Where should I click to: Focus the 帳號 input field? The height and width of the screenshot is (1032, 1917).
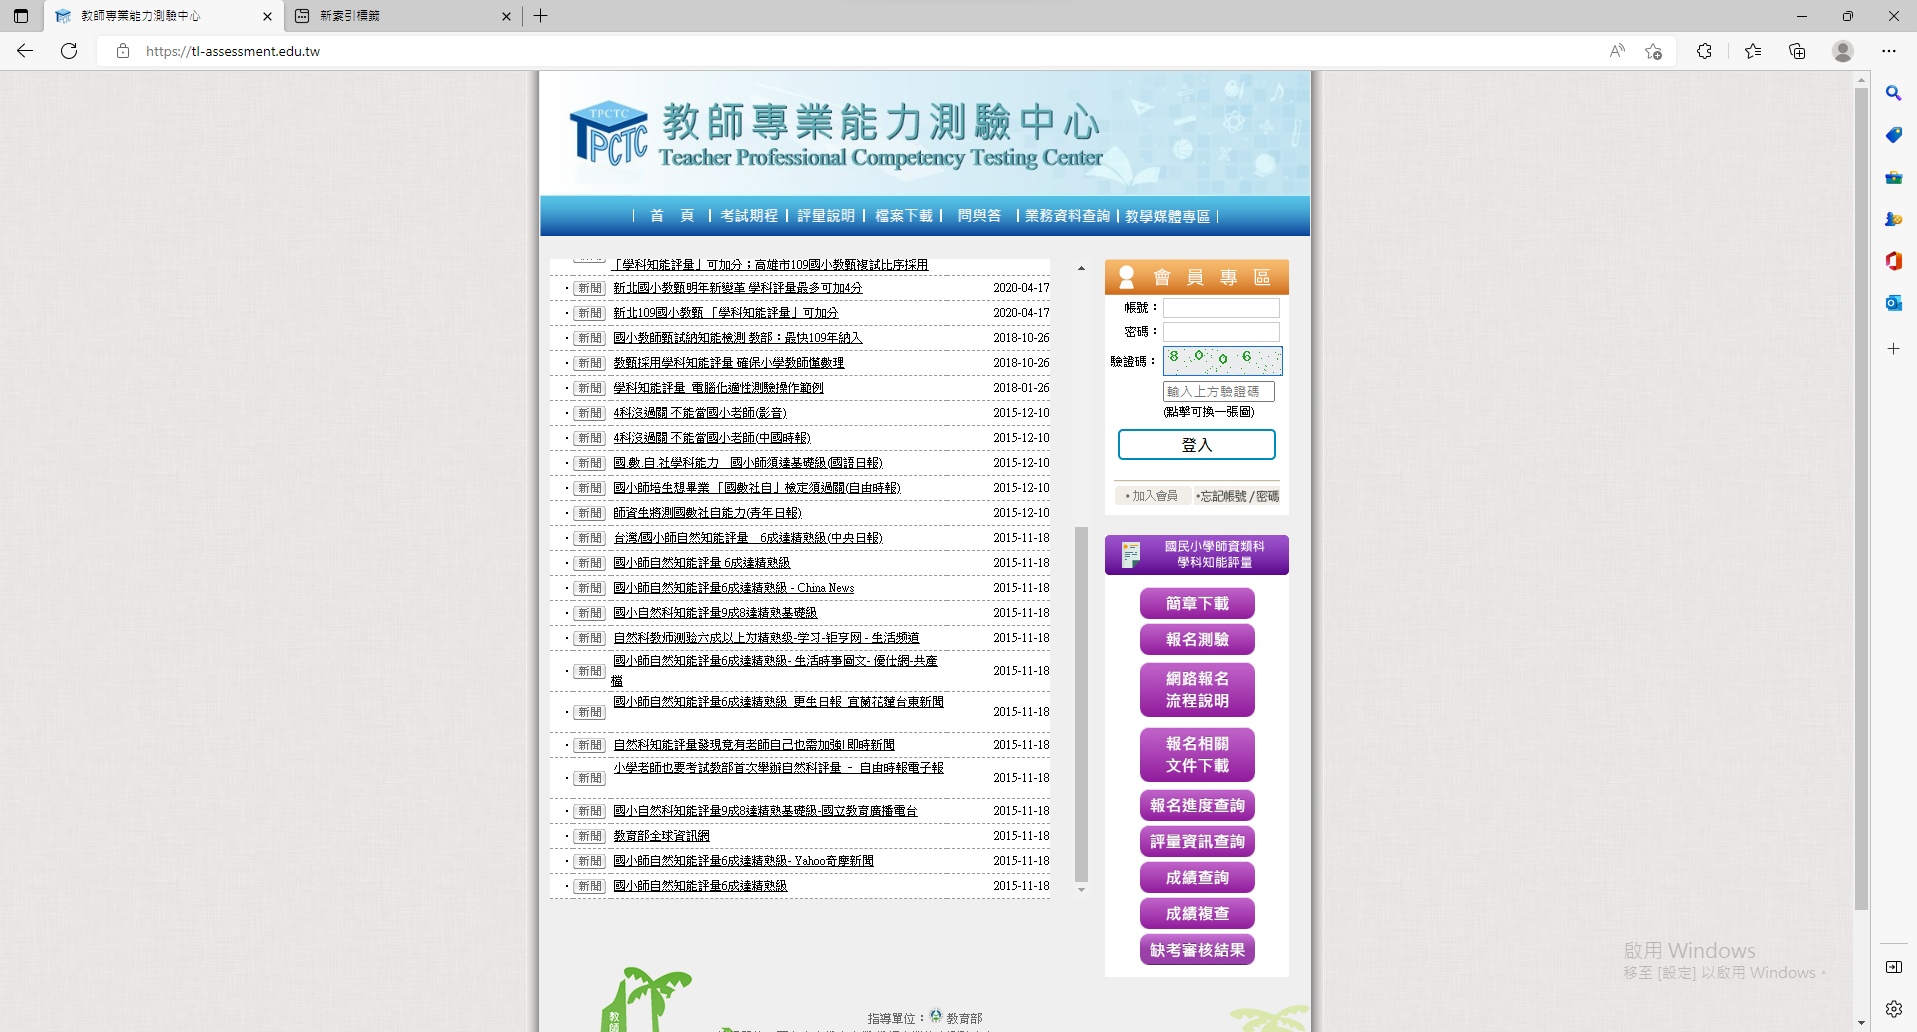(1221, 308)
